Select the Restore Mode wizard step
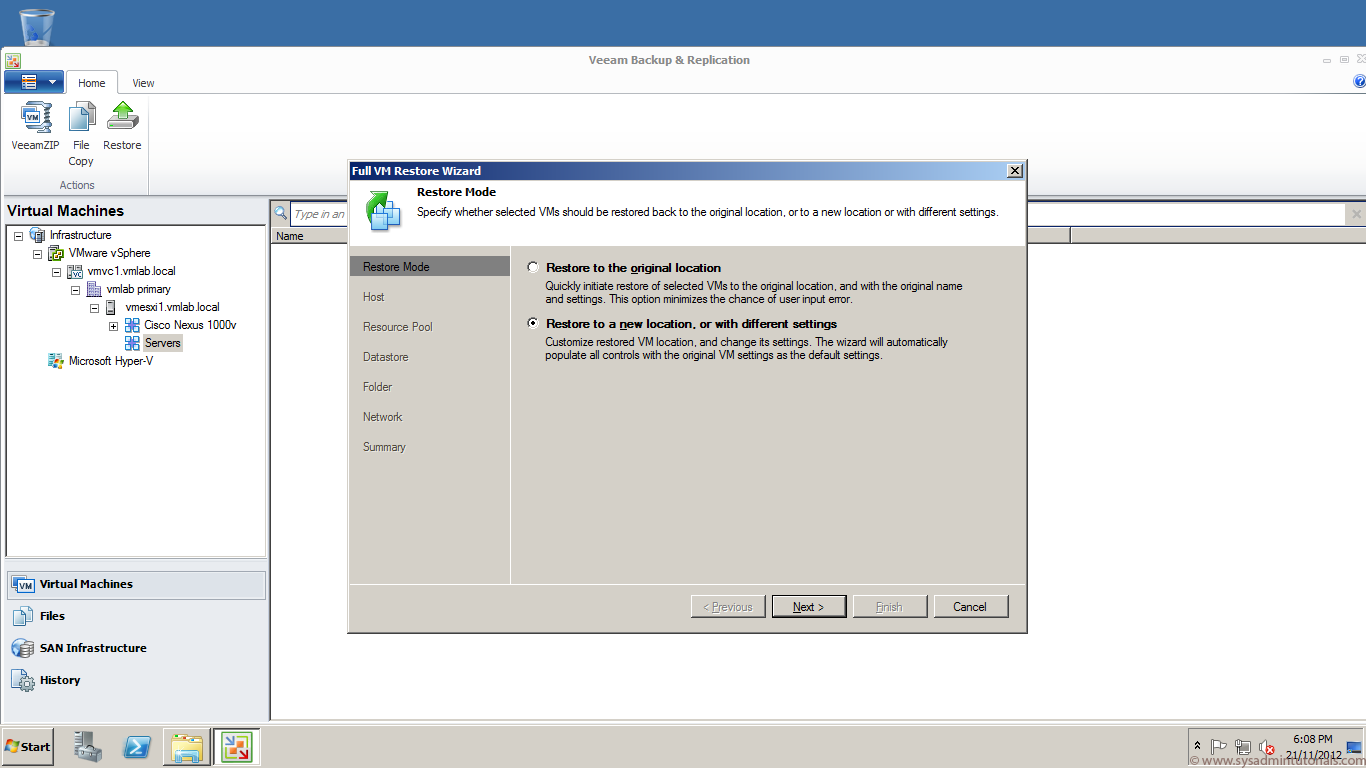1366x768 pixels. tap(430, 267)
